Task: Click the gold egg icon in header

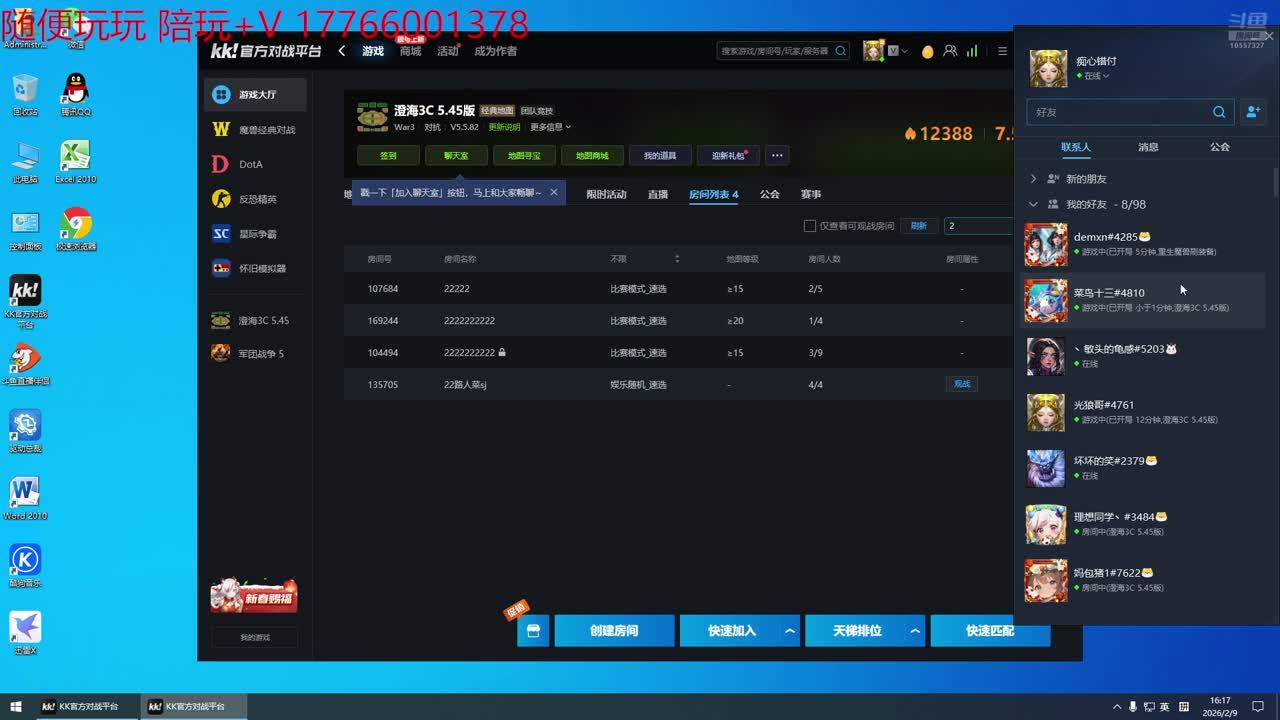Action: coord(927,51)
